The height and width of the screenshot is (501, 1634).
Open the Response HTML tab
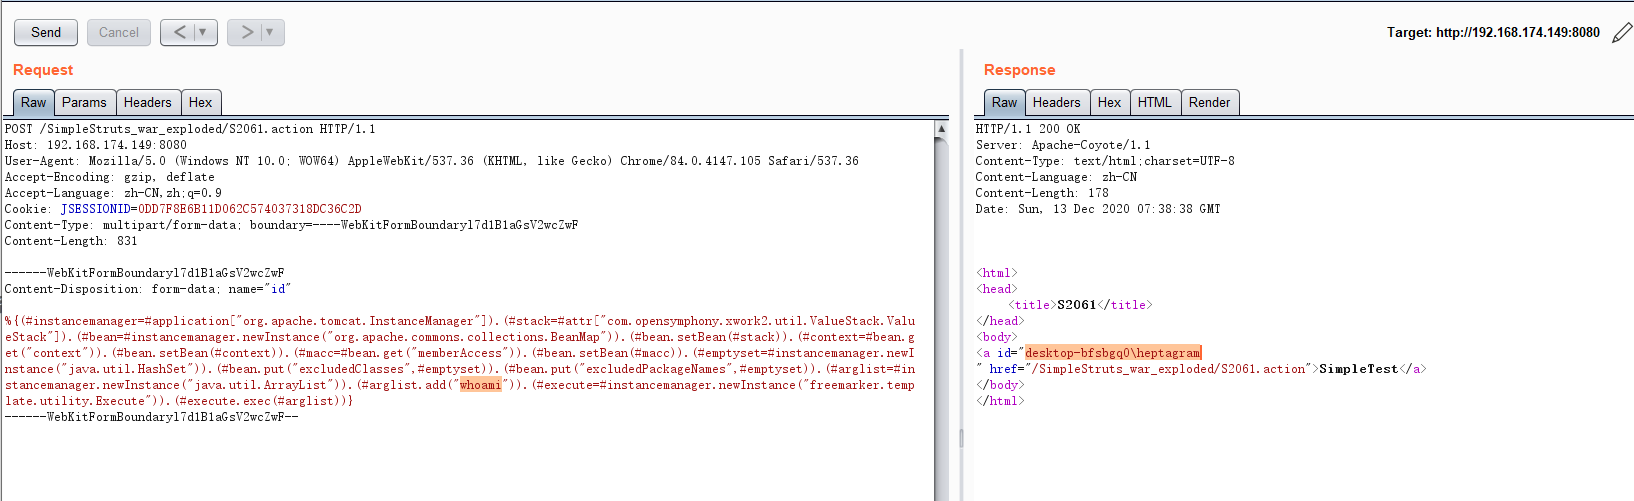(x=1154, y=102)
